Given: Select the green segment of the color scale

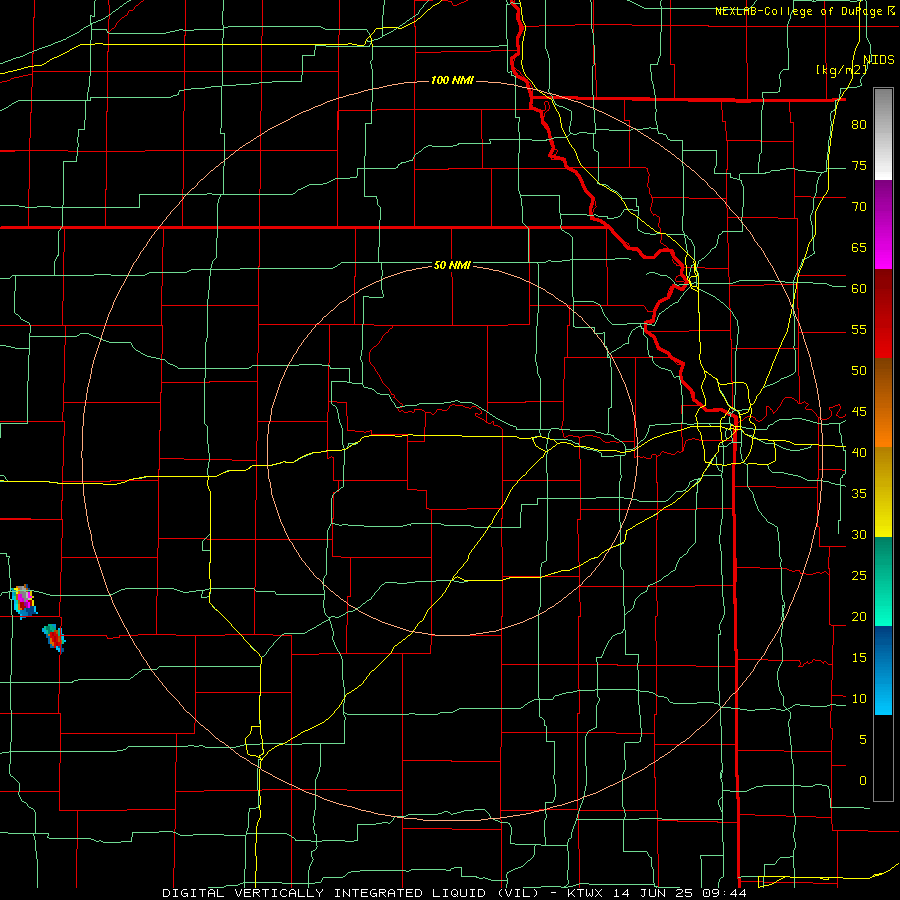Looking at the screenshot, I should click(x=883, y=581).
